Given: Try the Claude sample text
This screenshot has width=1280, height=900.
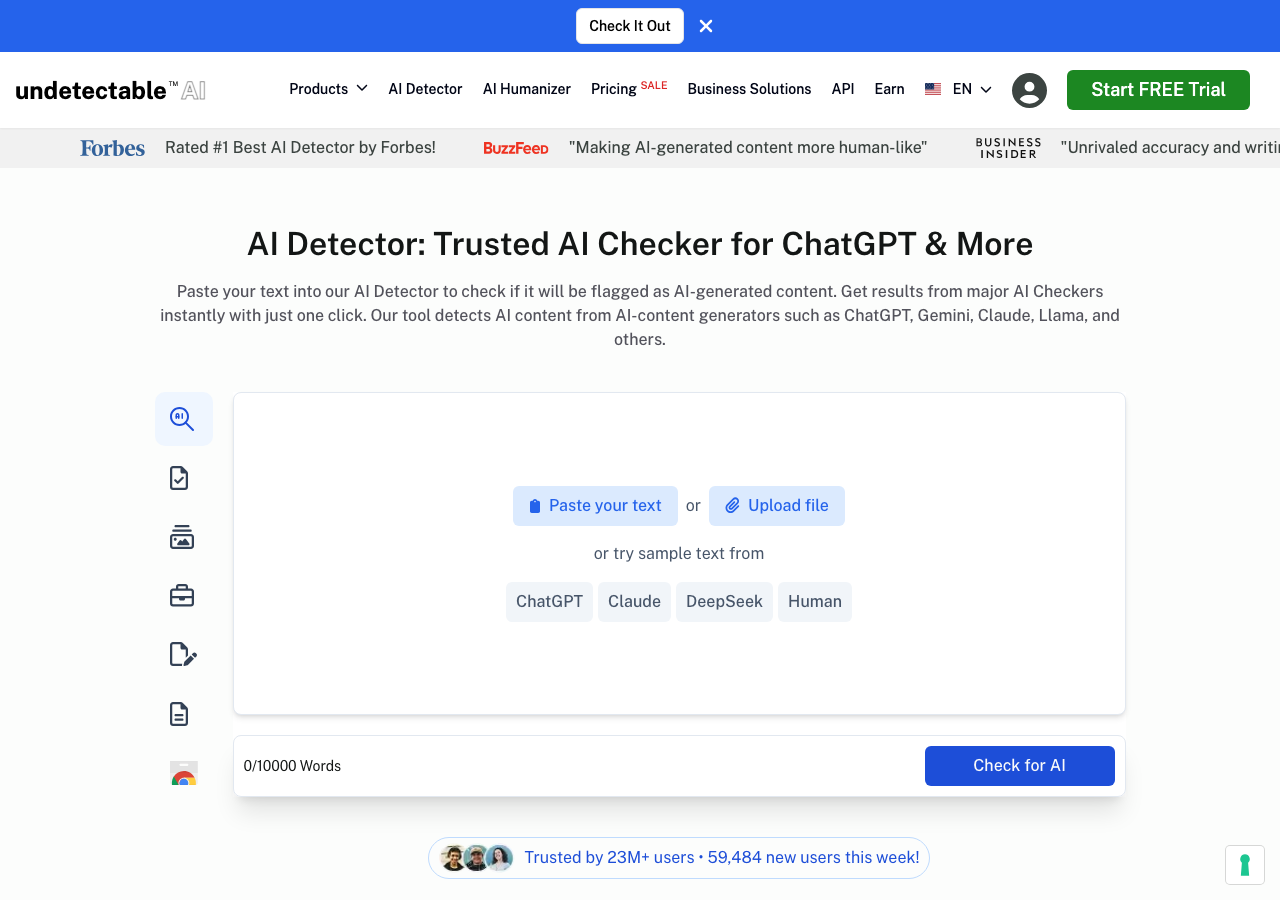Looking at the screenshot, I should click(634, 602).
